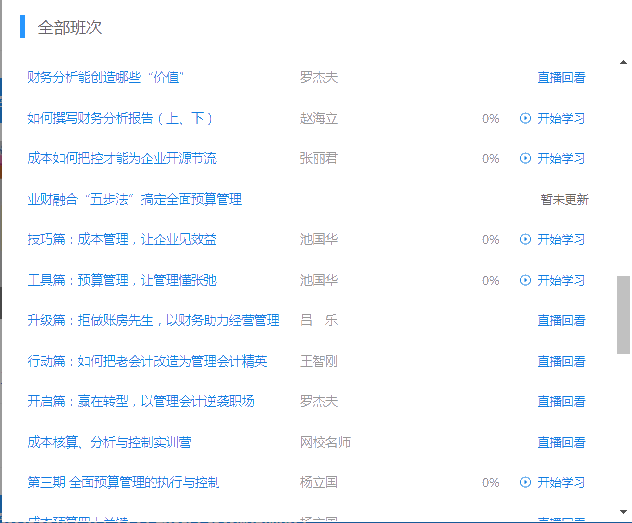Click 开始学习 for 第三期 全面预算管理
Viewport: 632px width, 523px height.
[561, 482]
